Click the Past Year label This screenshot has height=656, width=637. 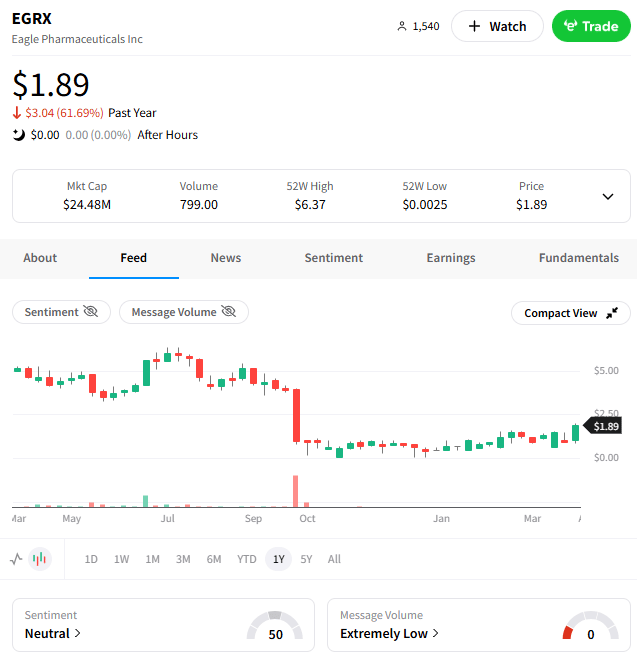coord(132,113)
